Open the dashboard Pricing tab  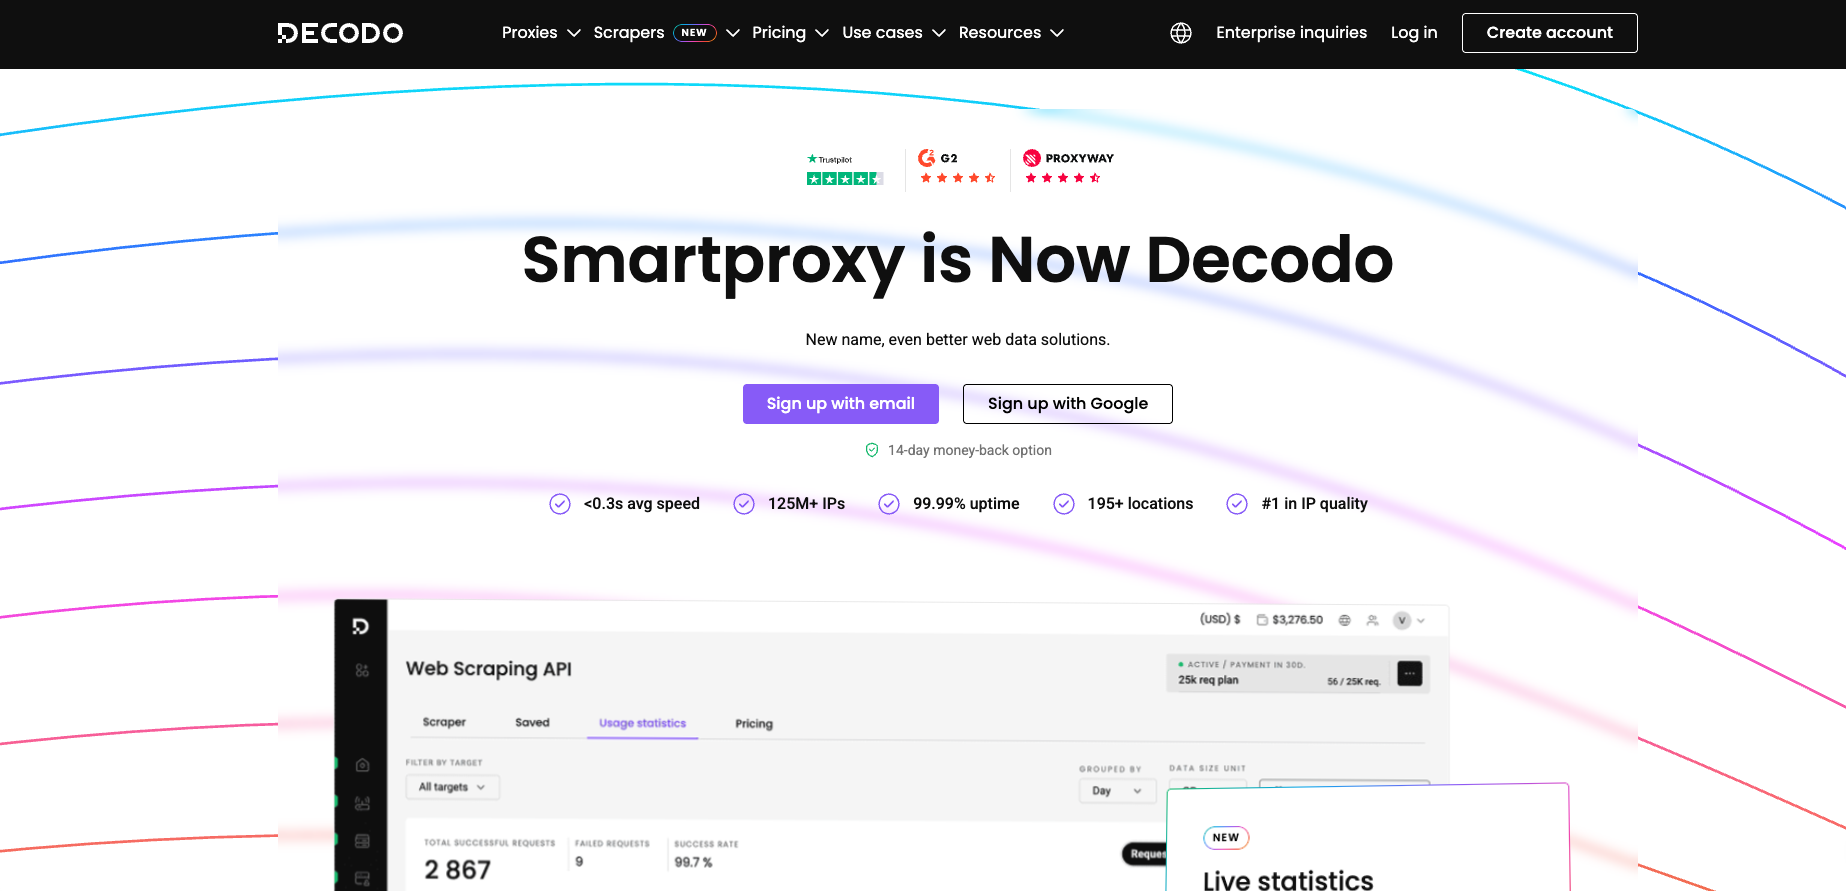click(754, 724)
